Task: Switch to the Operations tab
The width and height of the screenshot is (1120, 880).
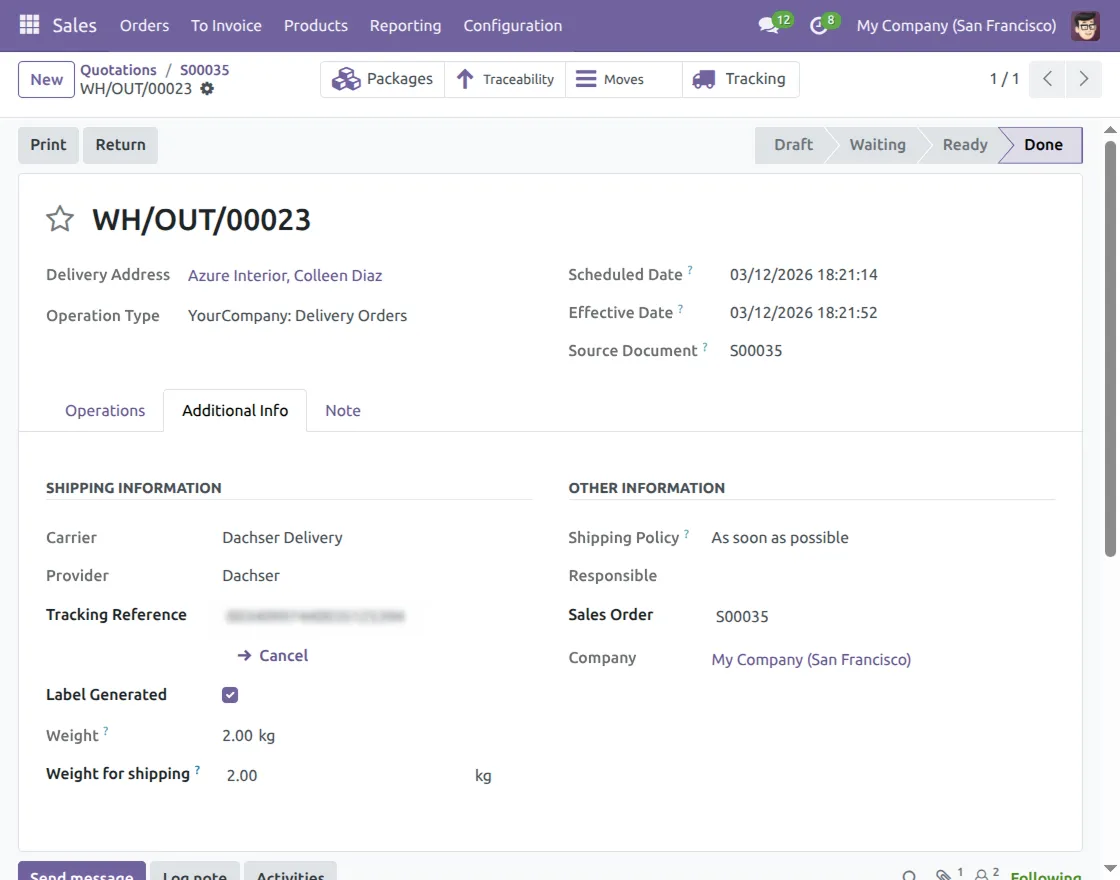Action: tap(104, 410)
